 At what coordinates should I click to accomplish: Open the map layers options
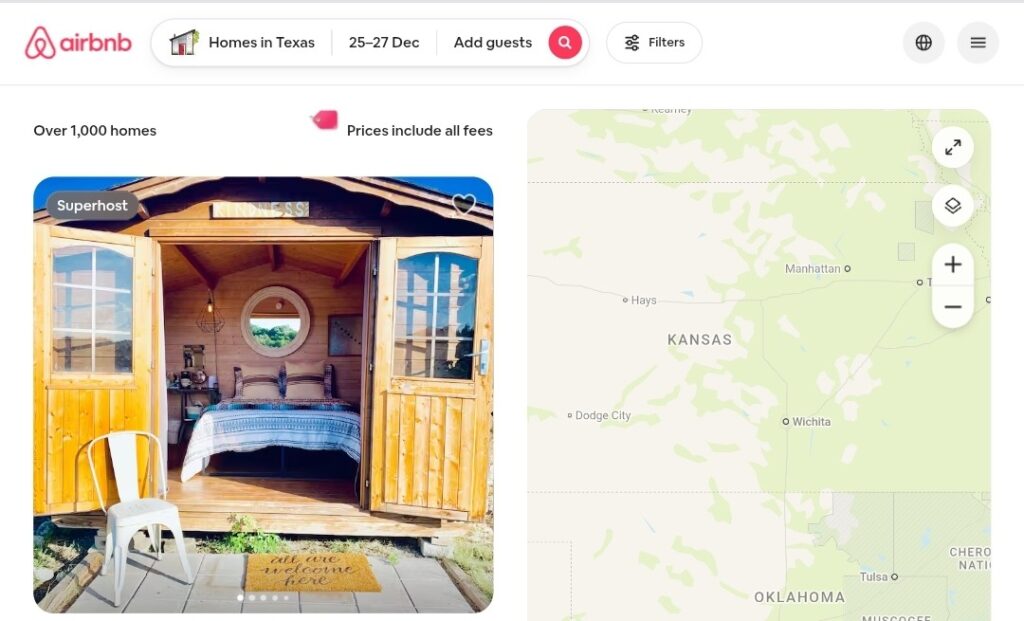coord(953,206)
